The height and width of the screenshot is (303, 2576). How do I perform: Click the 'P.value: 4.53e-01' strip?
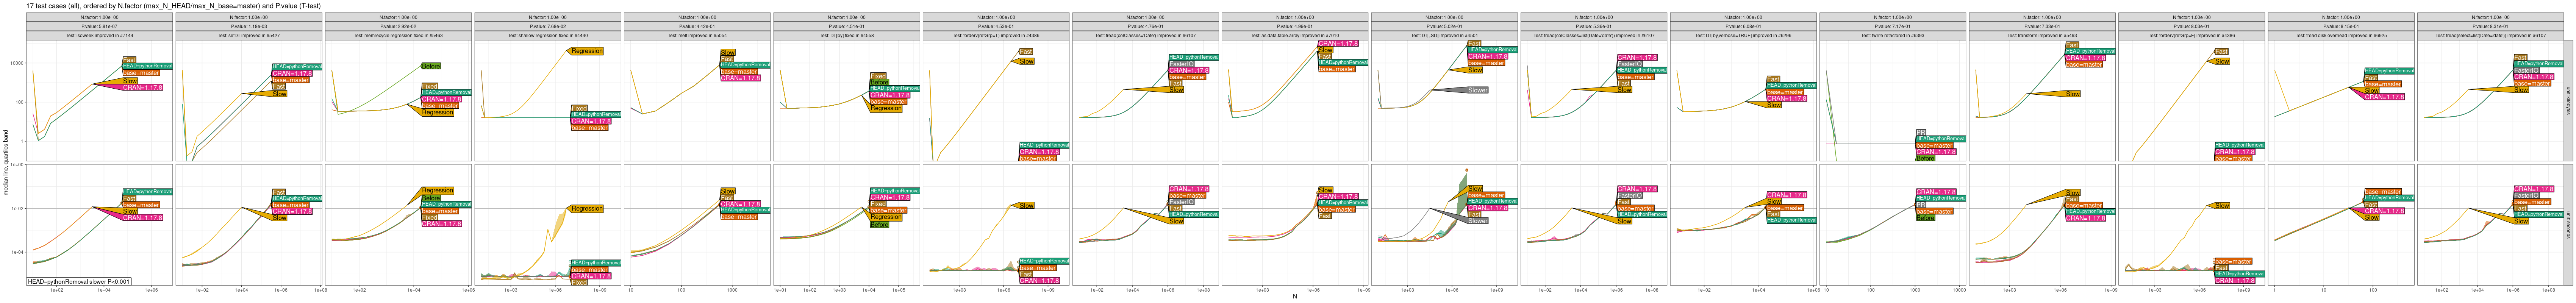pyautogui.click(x=996, y=26)
